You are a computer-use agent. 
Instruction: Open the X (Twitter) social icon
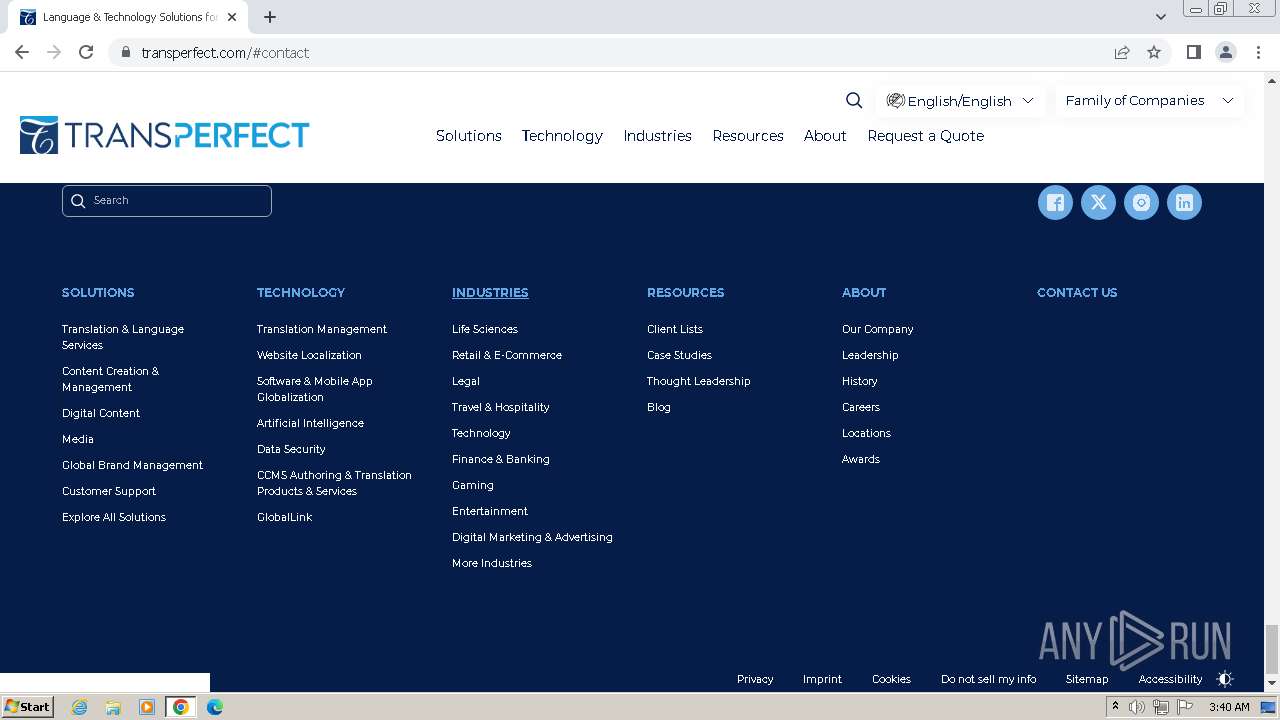tap(1098, 203)
